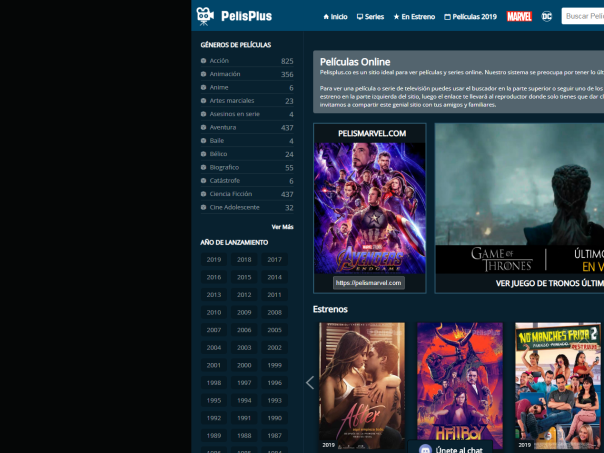The height and width of the screenshot is (453, 604).
Task: Click the Únete al chat Discord icon
Action: click(425, 449)
